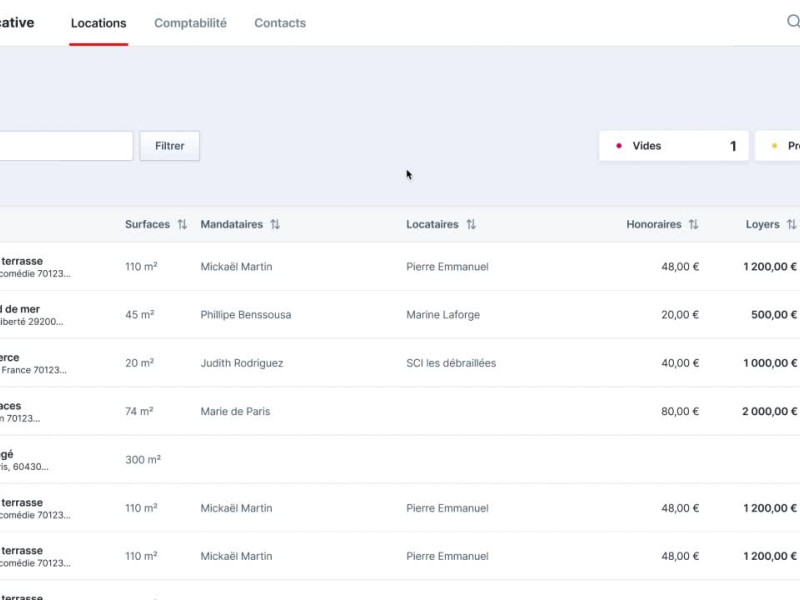Select locataire Marine Laforge

[443, 315]
